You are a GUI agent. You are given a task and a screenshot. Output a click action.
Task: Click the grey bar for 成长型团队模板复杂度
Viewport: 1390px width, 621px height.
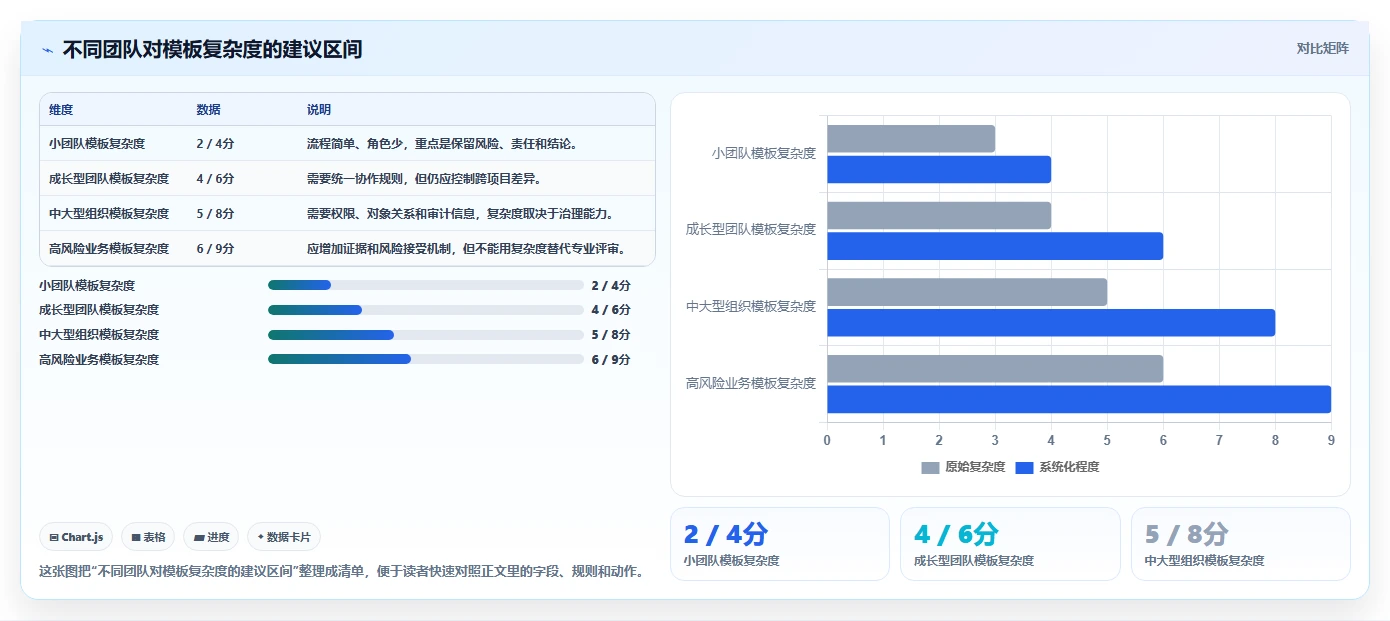point(939,215)
